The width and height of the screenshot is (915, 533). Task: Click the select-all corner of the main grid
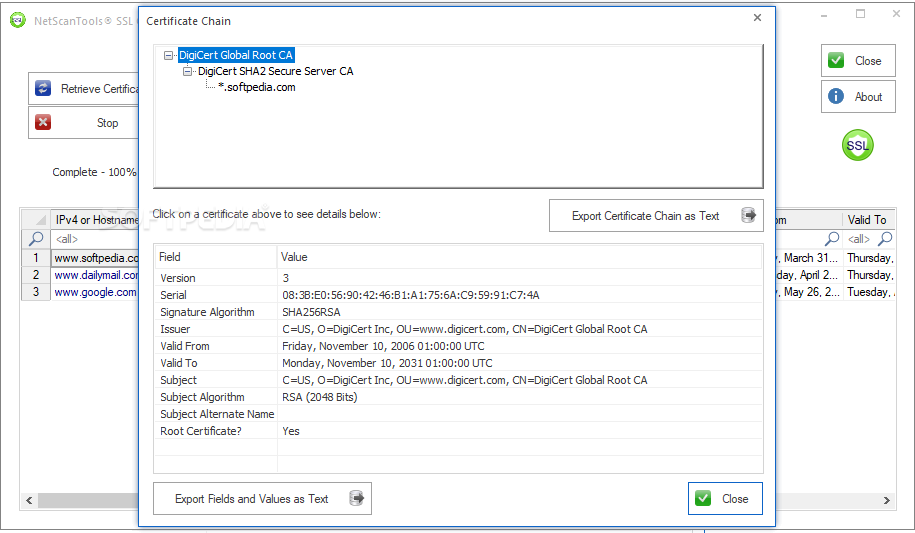coord(36,220)
